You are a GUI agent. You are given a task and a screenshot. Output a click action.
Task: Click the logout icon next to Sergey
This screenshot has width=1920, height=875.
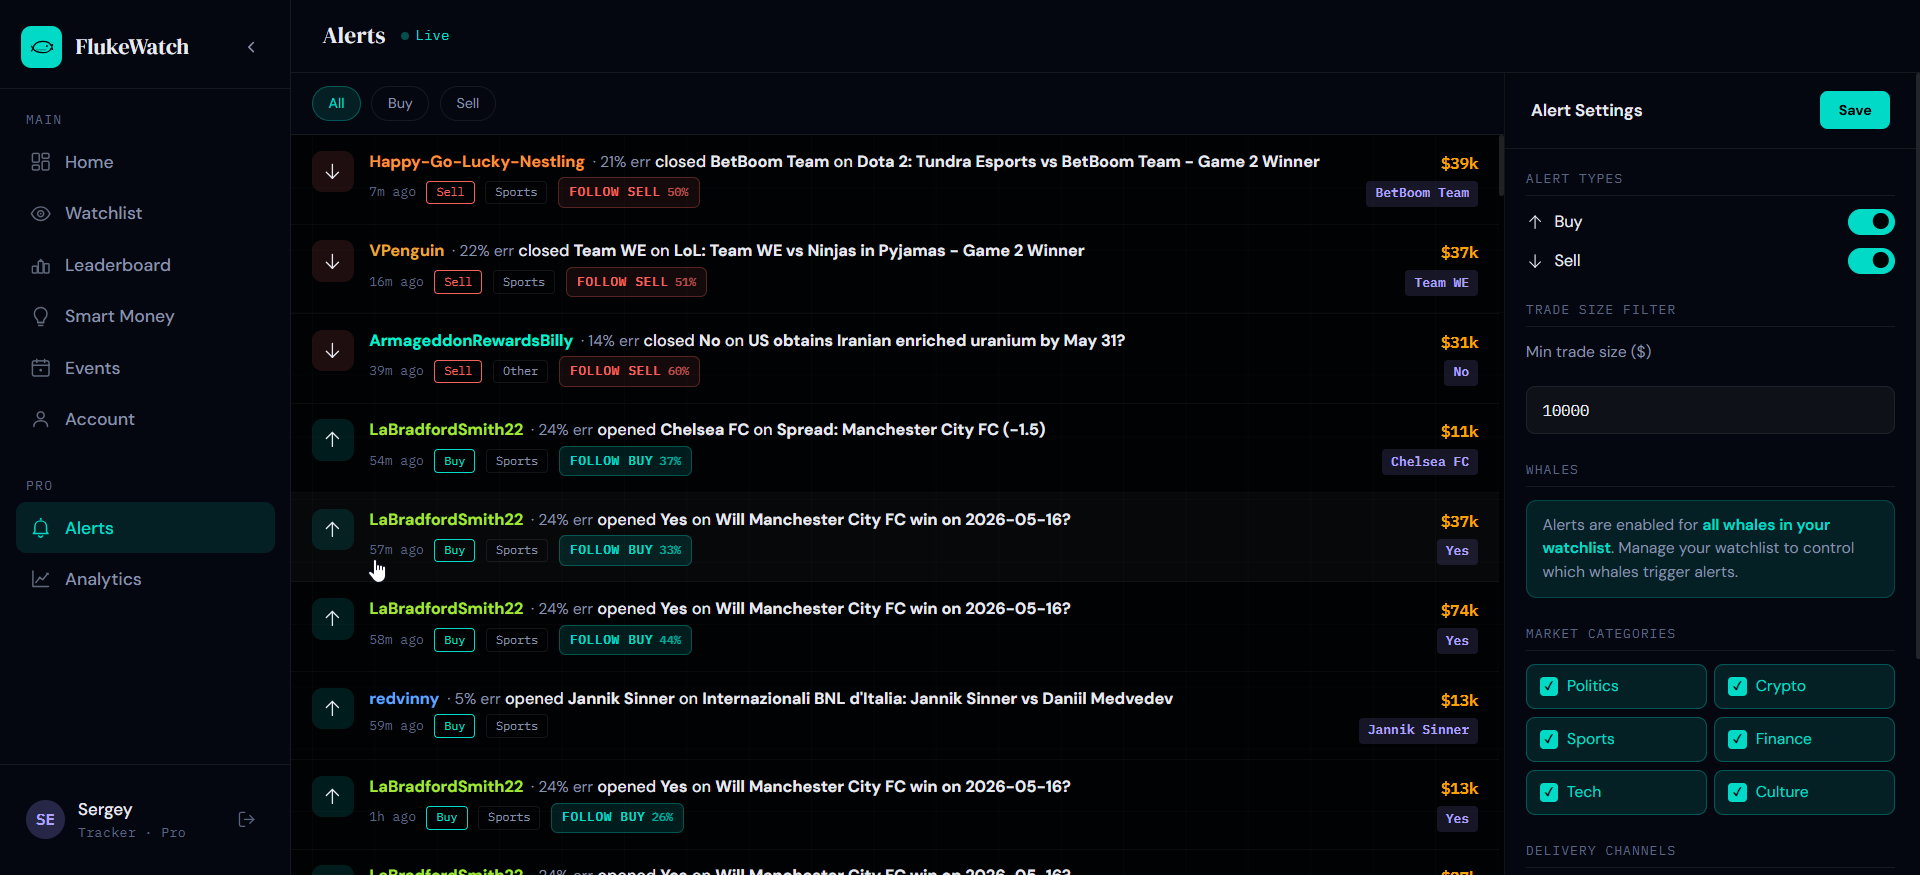[247, 820]
